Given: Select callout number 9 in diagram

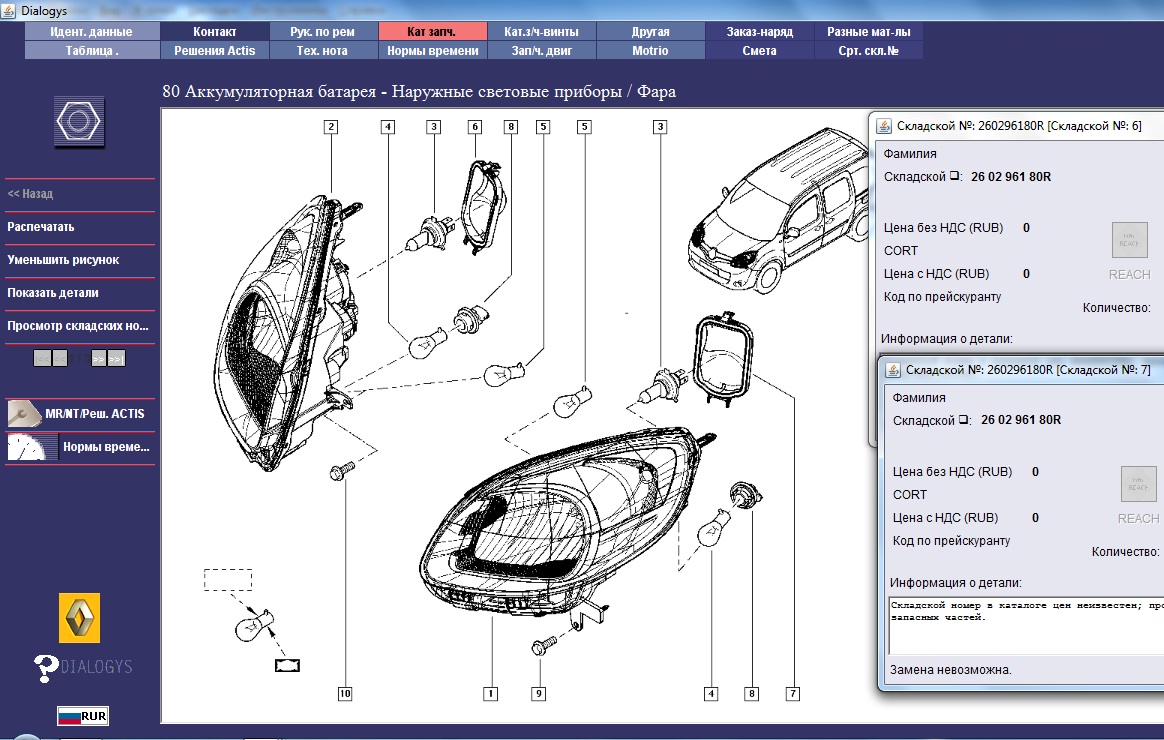Looking at the screenshot, I should click(x=539, y=693).
